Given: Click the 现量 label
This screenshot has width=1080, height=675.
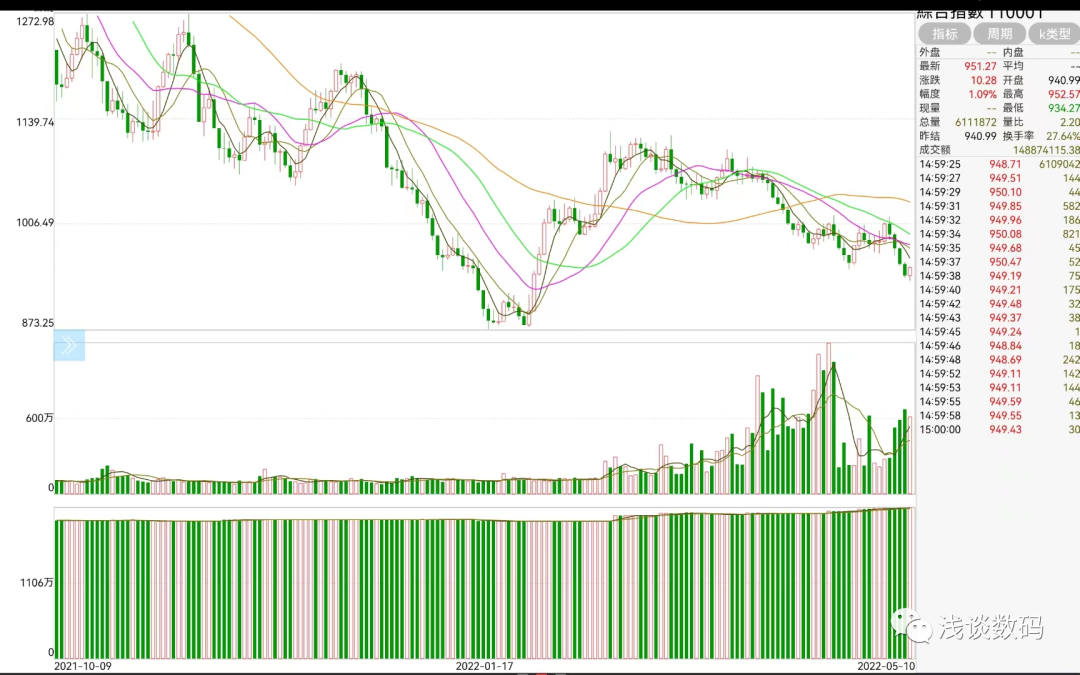Looking at the screenshot, I should pyautogui.click(x=930, y=108).
